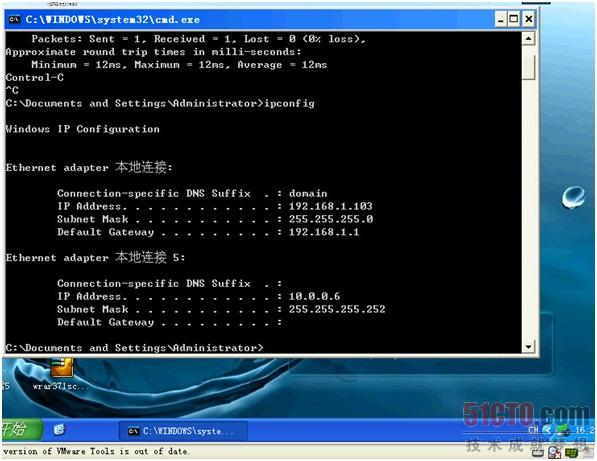Click the Start button on the taskbar
Image resolution: width=597 pixels, height=461 pixels.
(21, 429)
